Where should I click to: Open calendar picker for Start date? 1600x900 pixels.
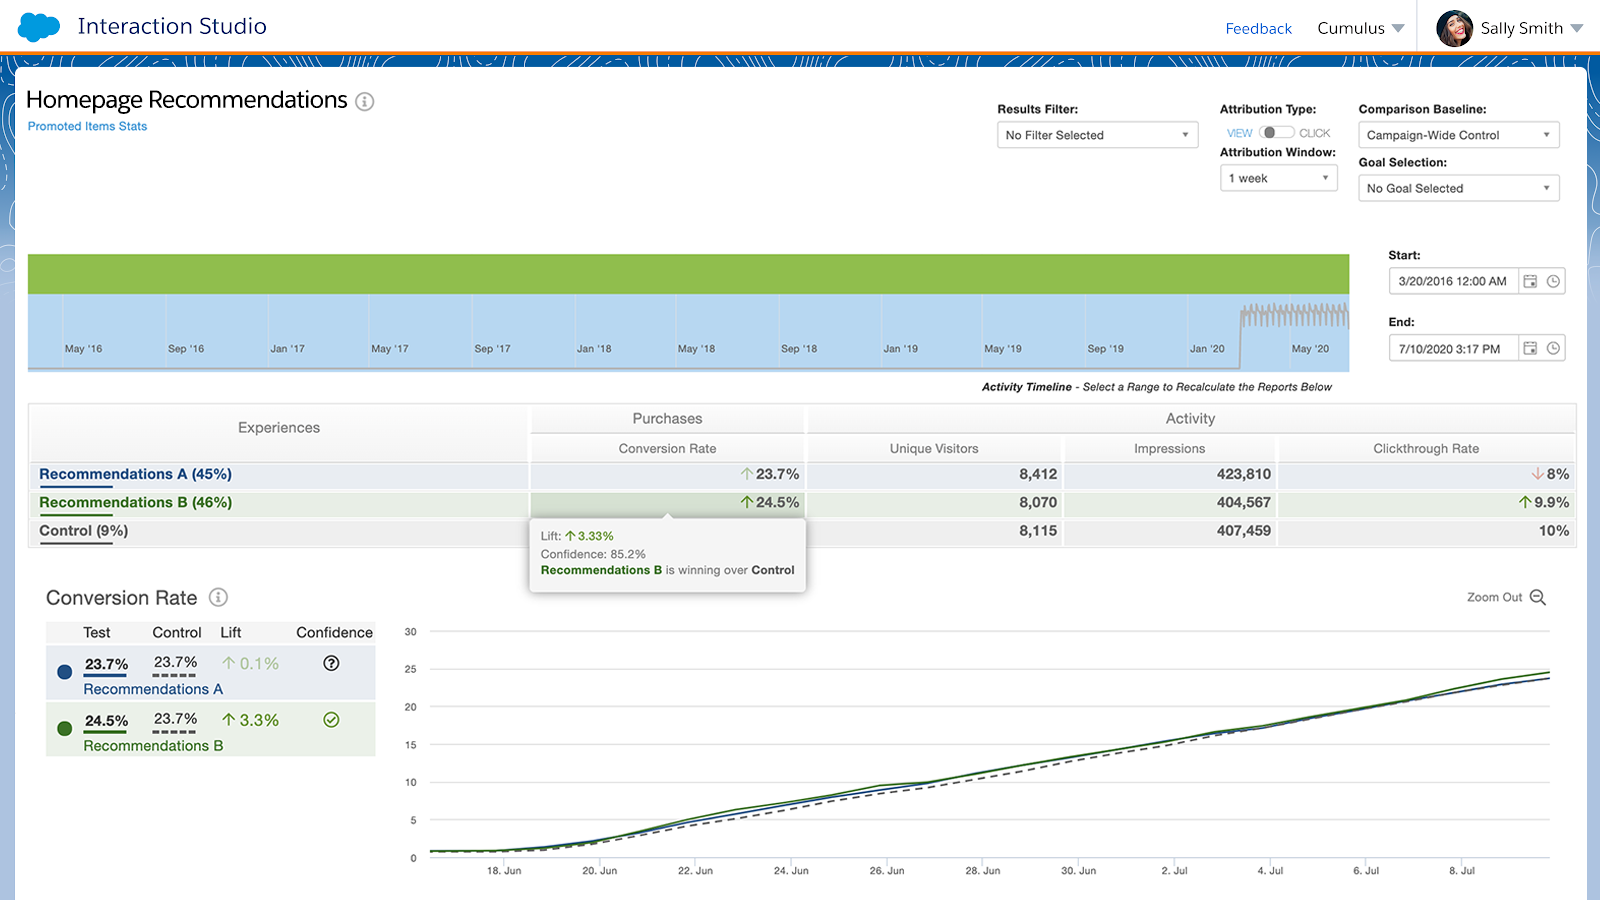(1530, 281)
